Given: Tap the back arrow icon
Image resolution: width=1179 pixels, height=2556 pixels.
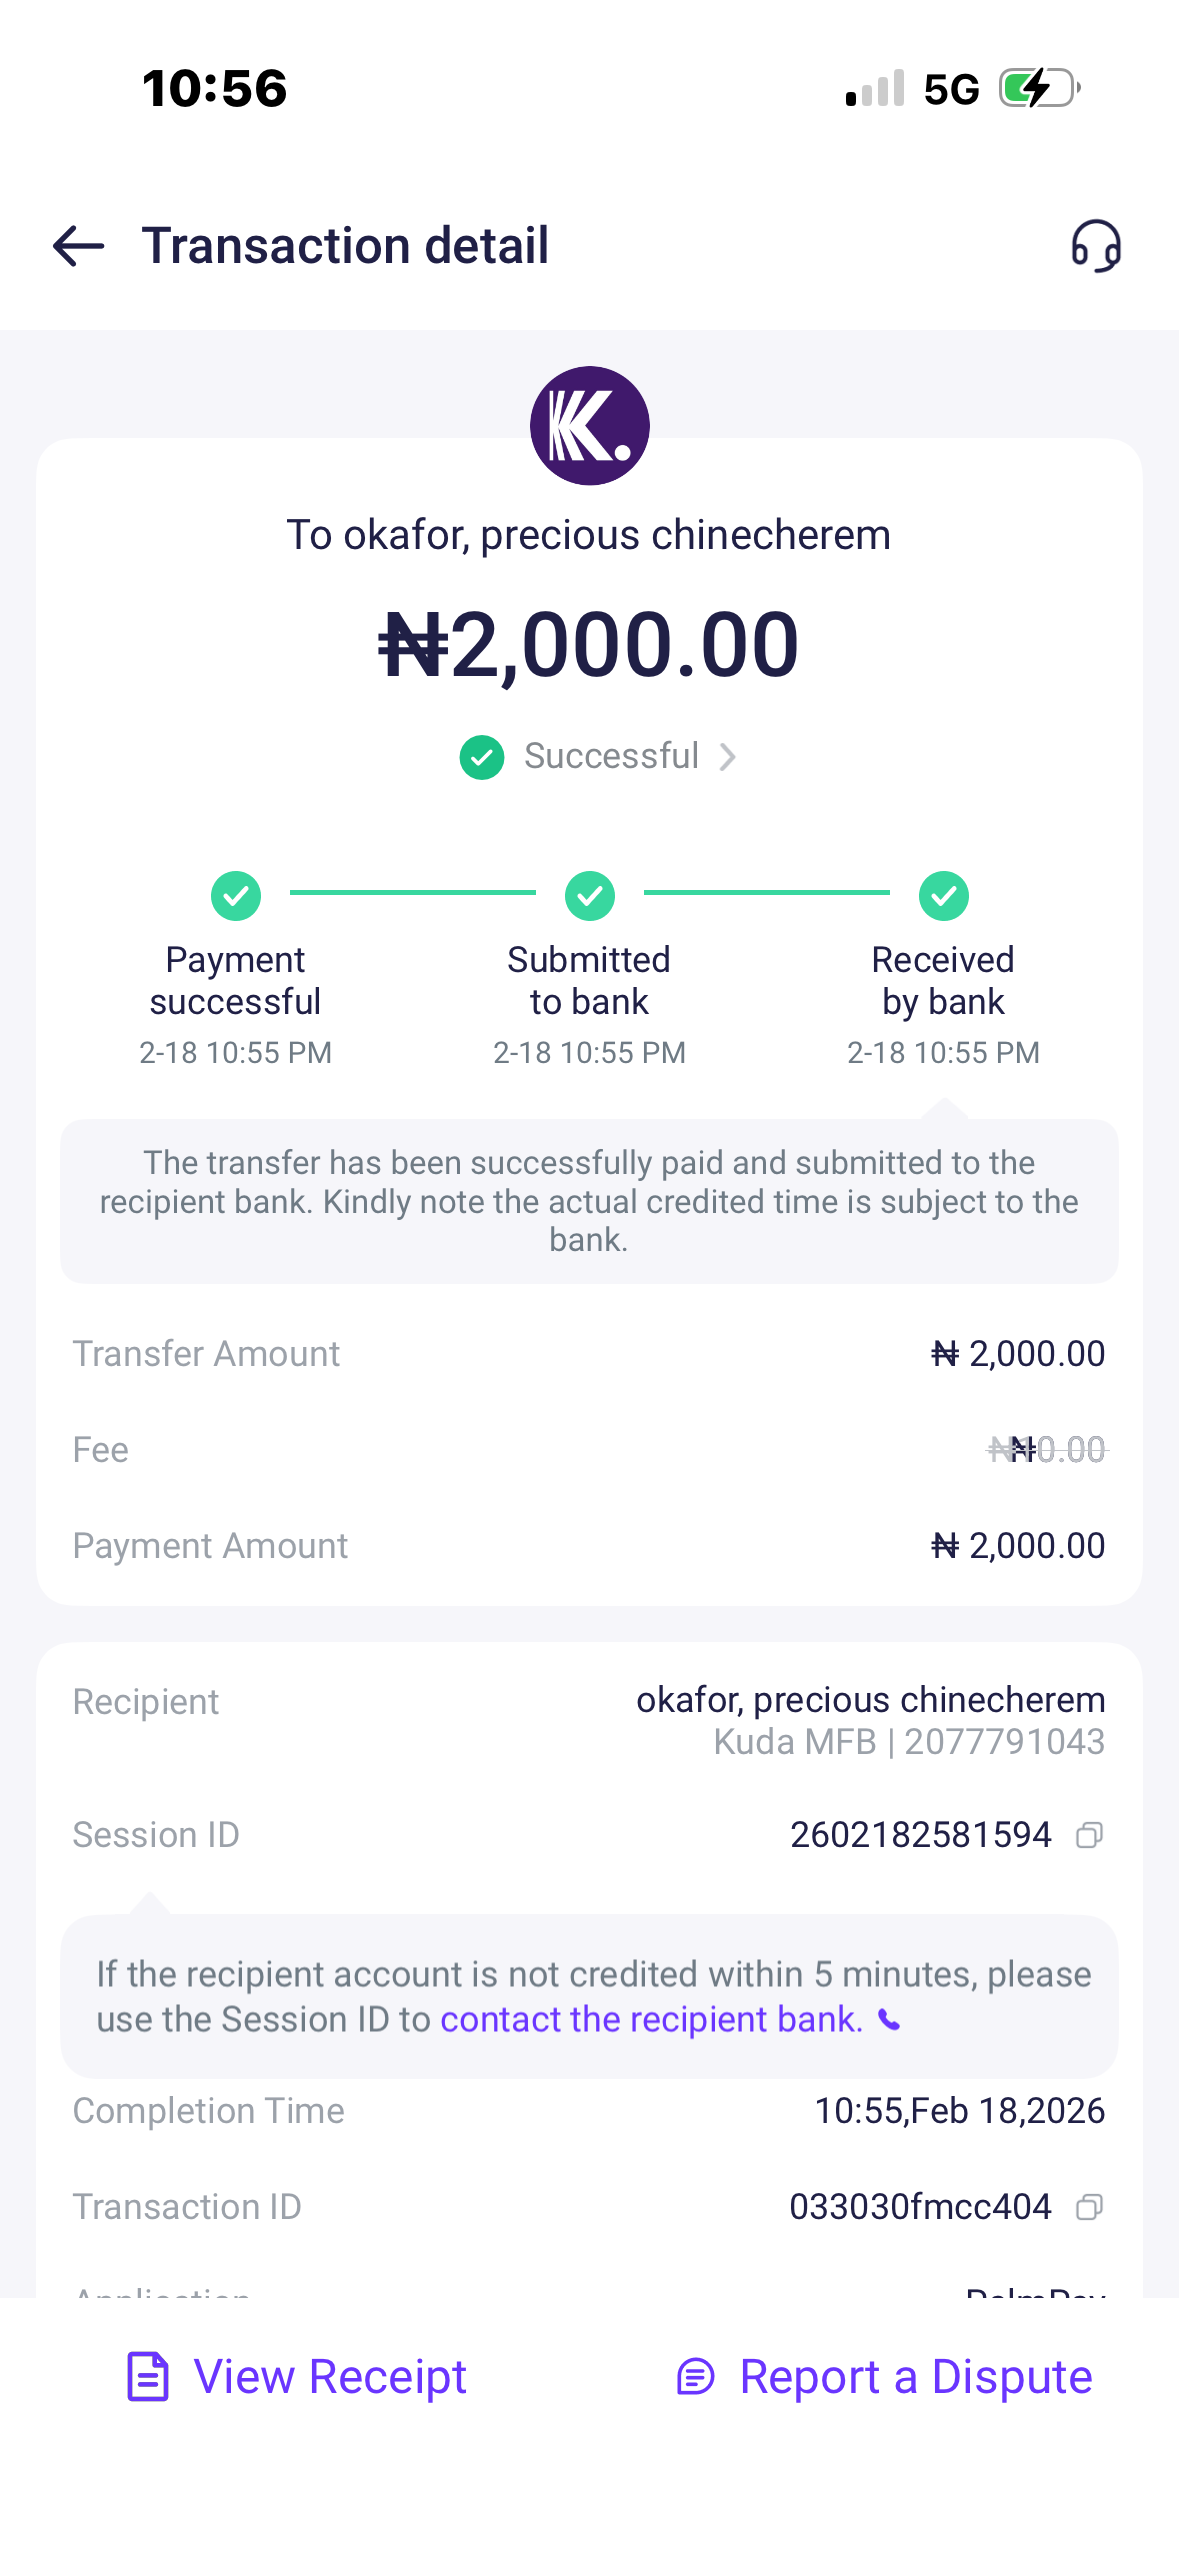Looking at the screenshot, I should pyautogui.click(x=78, y=246).
